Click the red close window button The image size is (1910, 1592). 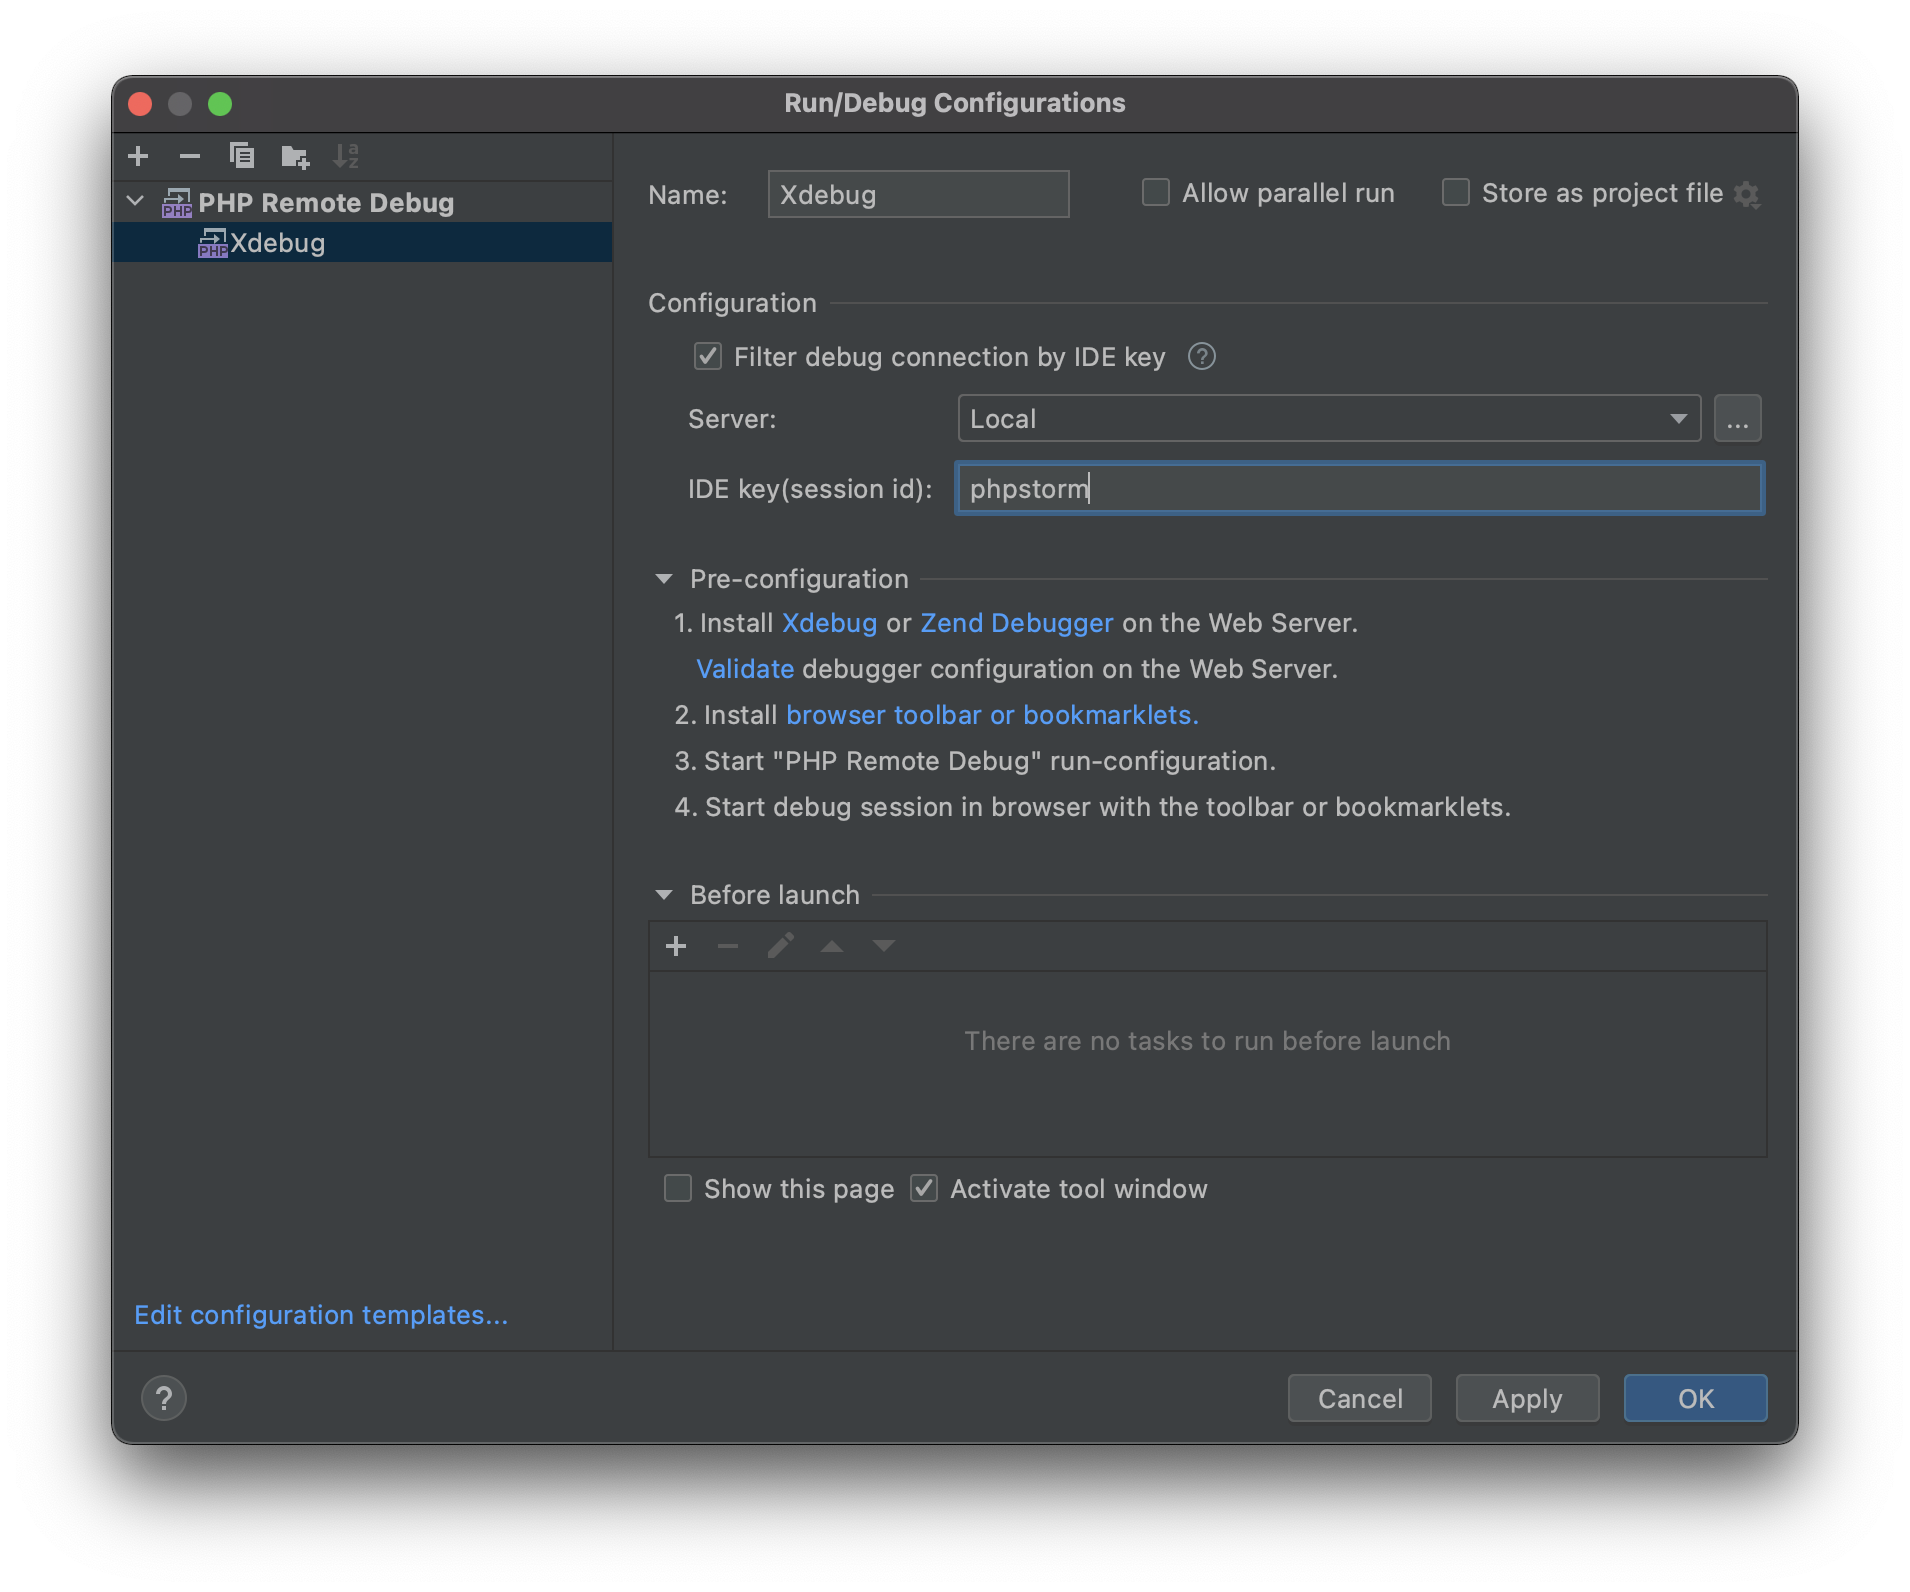click(140, 104)
